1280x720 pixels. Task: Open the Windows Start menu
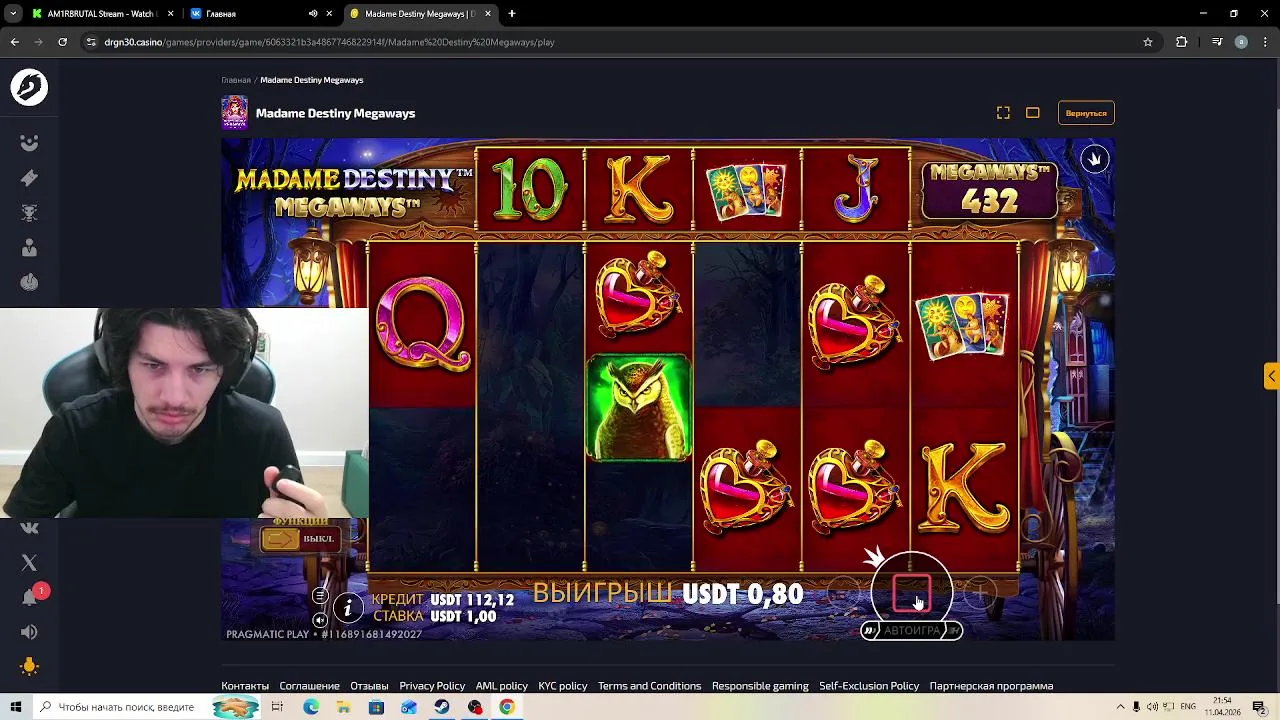[x=15, y=707]
